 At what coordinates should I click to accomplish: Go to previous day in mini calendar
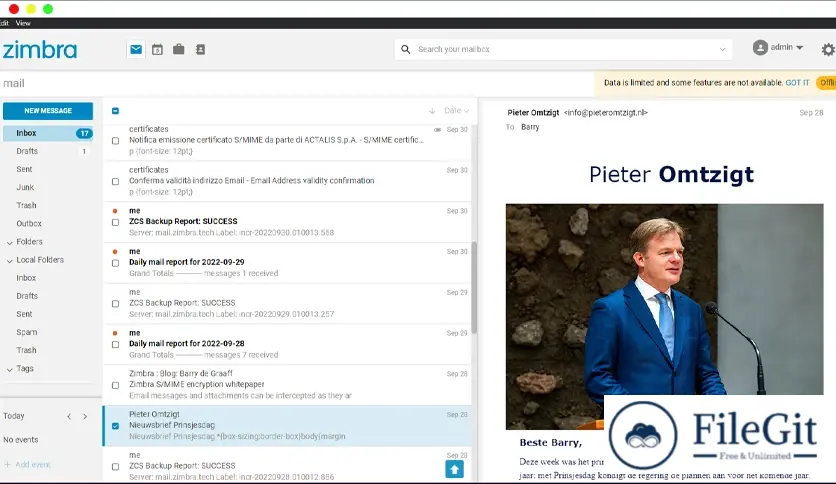click(x=69, y=416)
